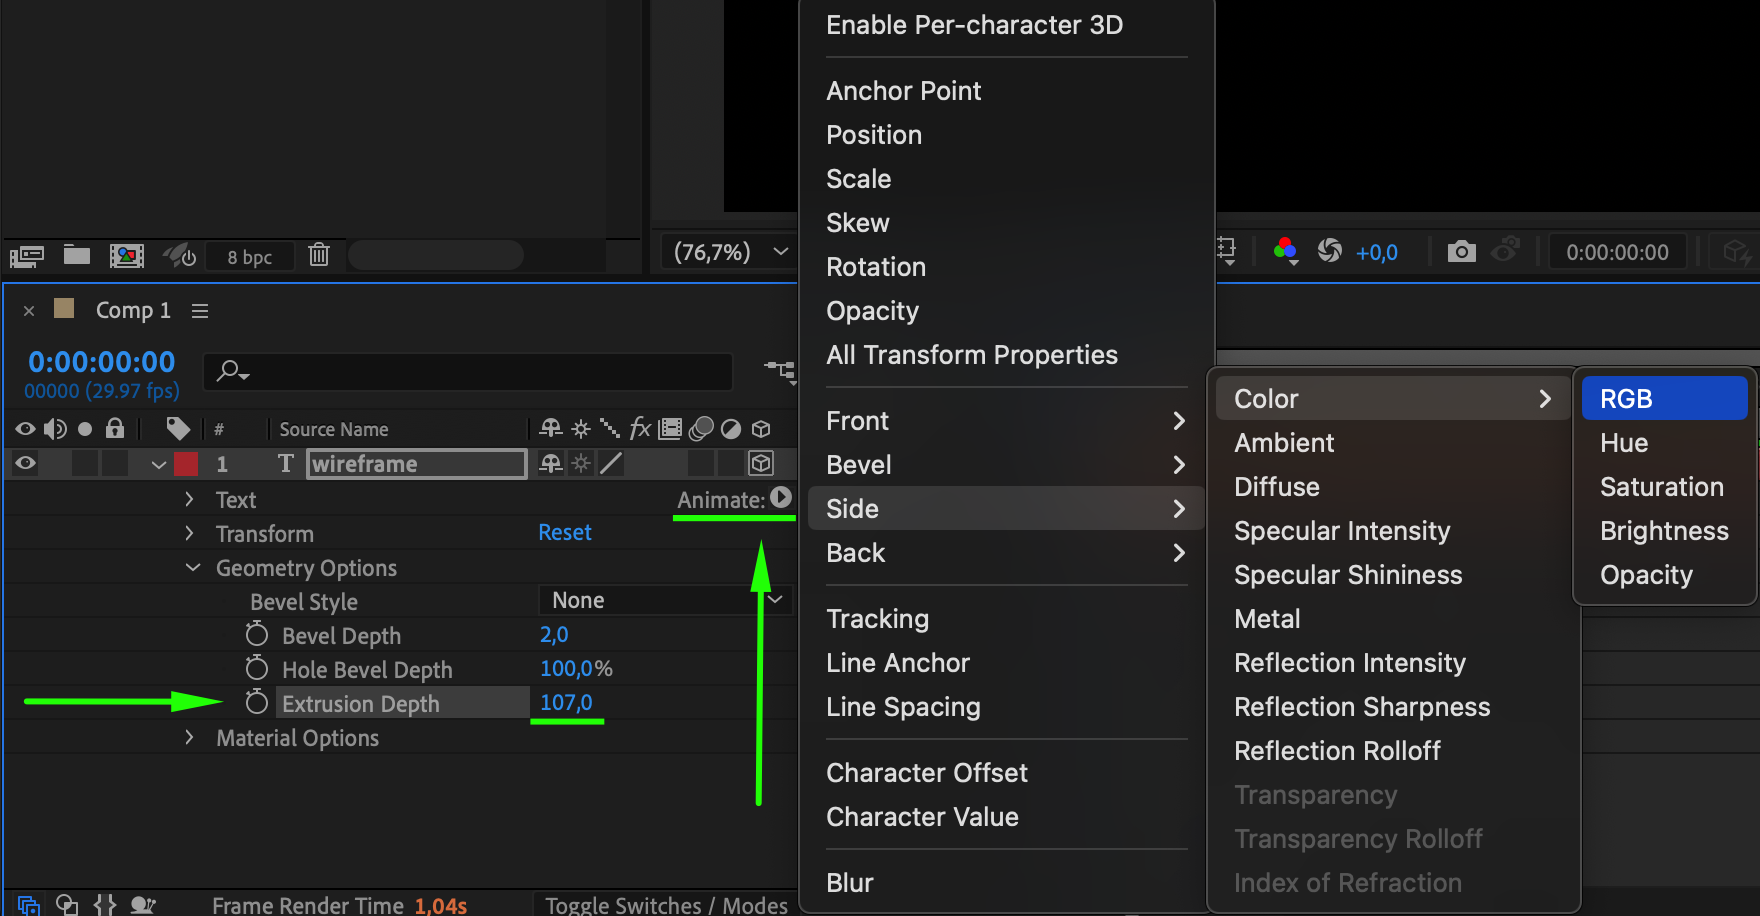Screen dimensions: 1760x916
Task: Expand the Material Options group
Action: [x=190, y=738]
